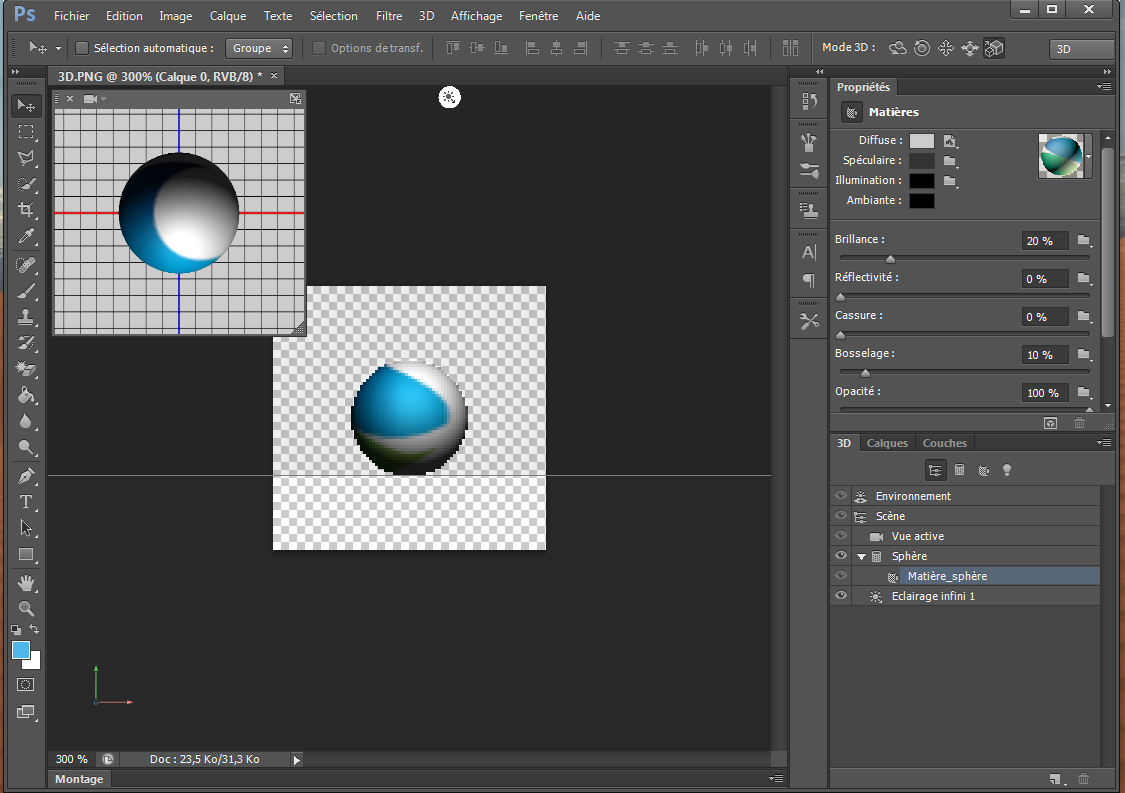Open the material preset picker arrow

point(1089,157)
